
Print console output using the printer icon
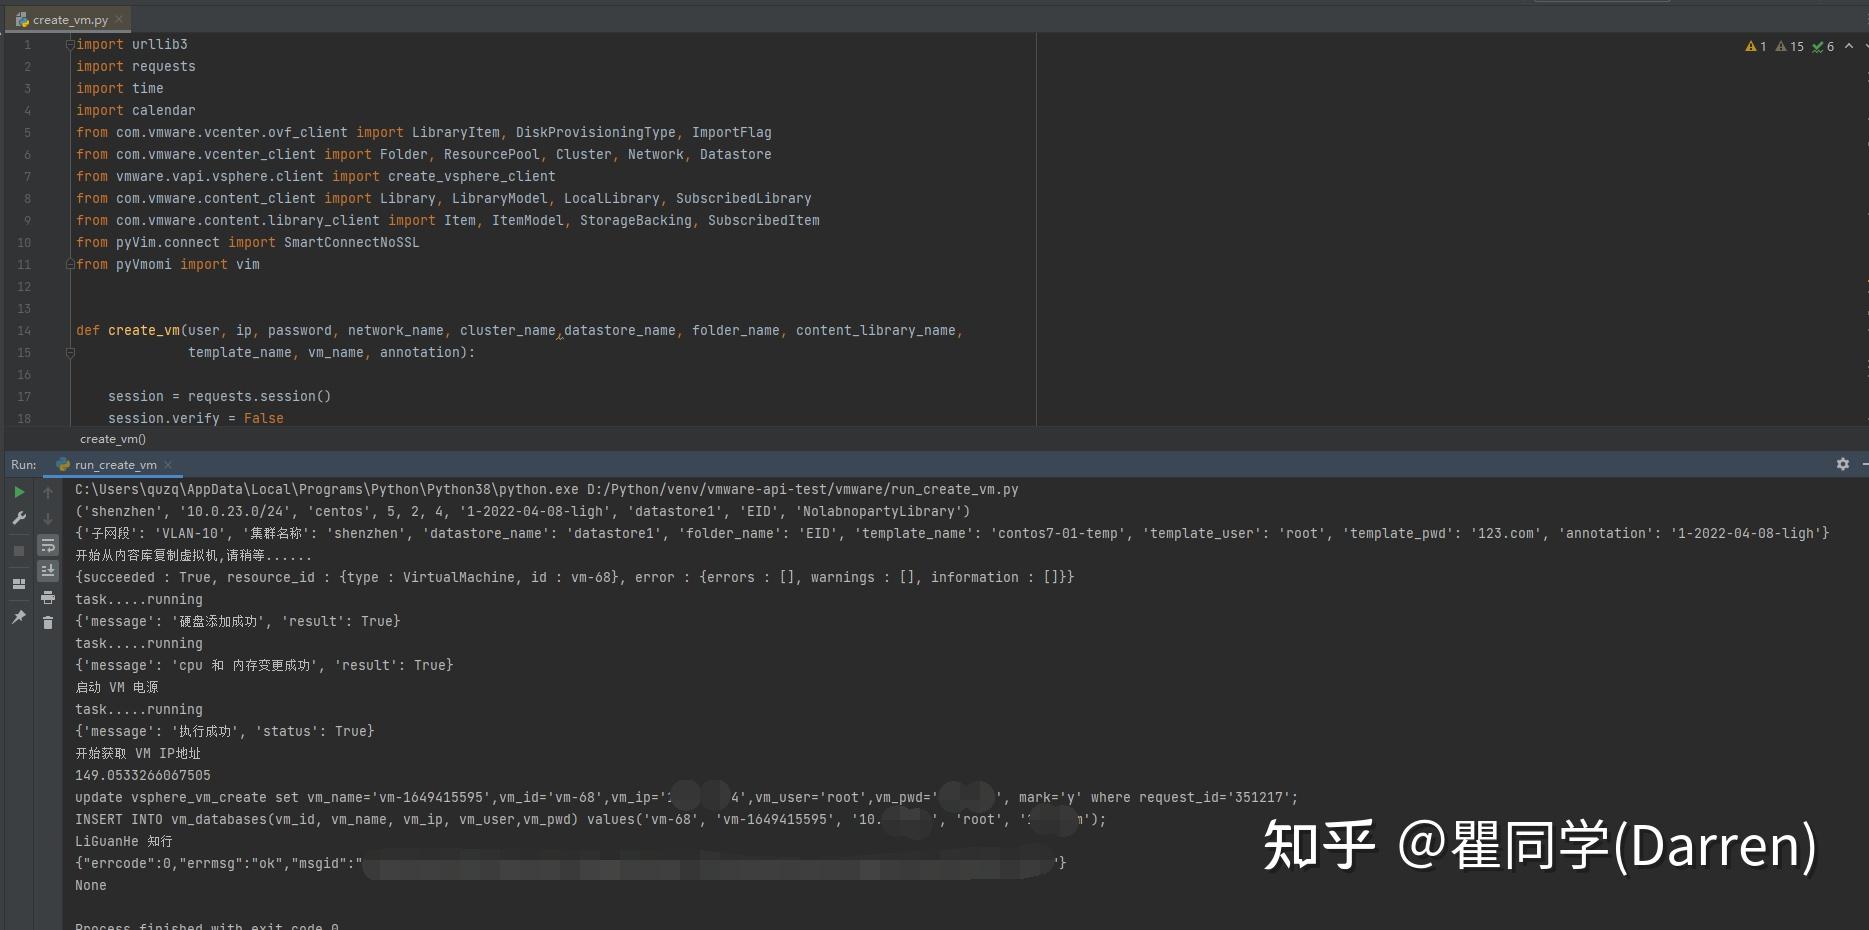coord(48,595)
